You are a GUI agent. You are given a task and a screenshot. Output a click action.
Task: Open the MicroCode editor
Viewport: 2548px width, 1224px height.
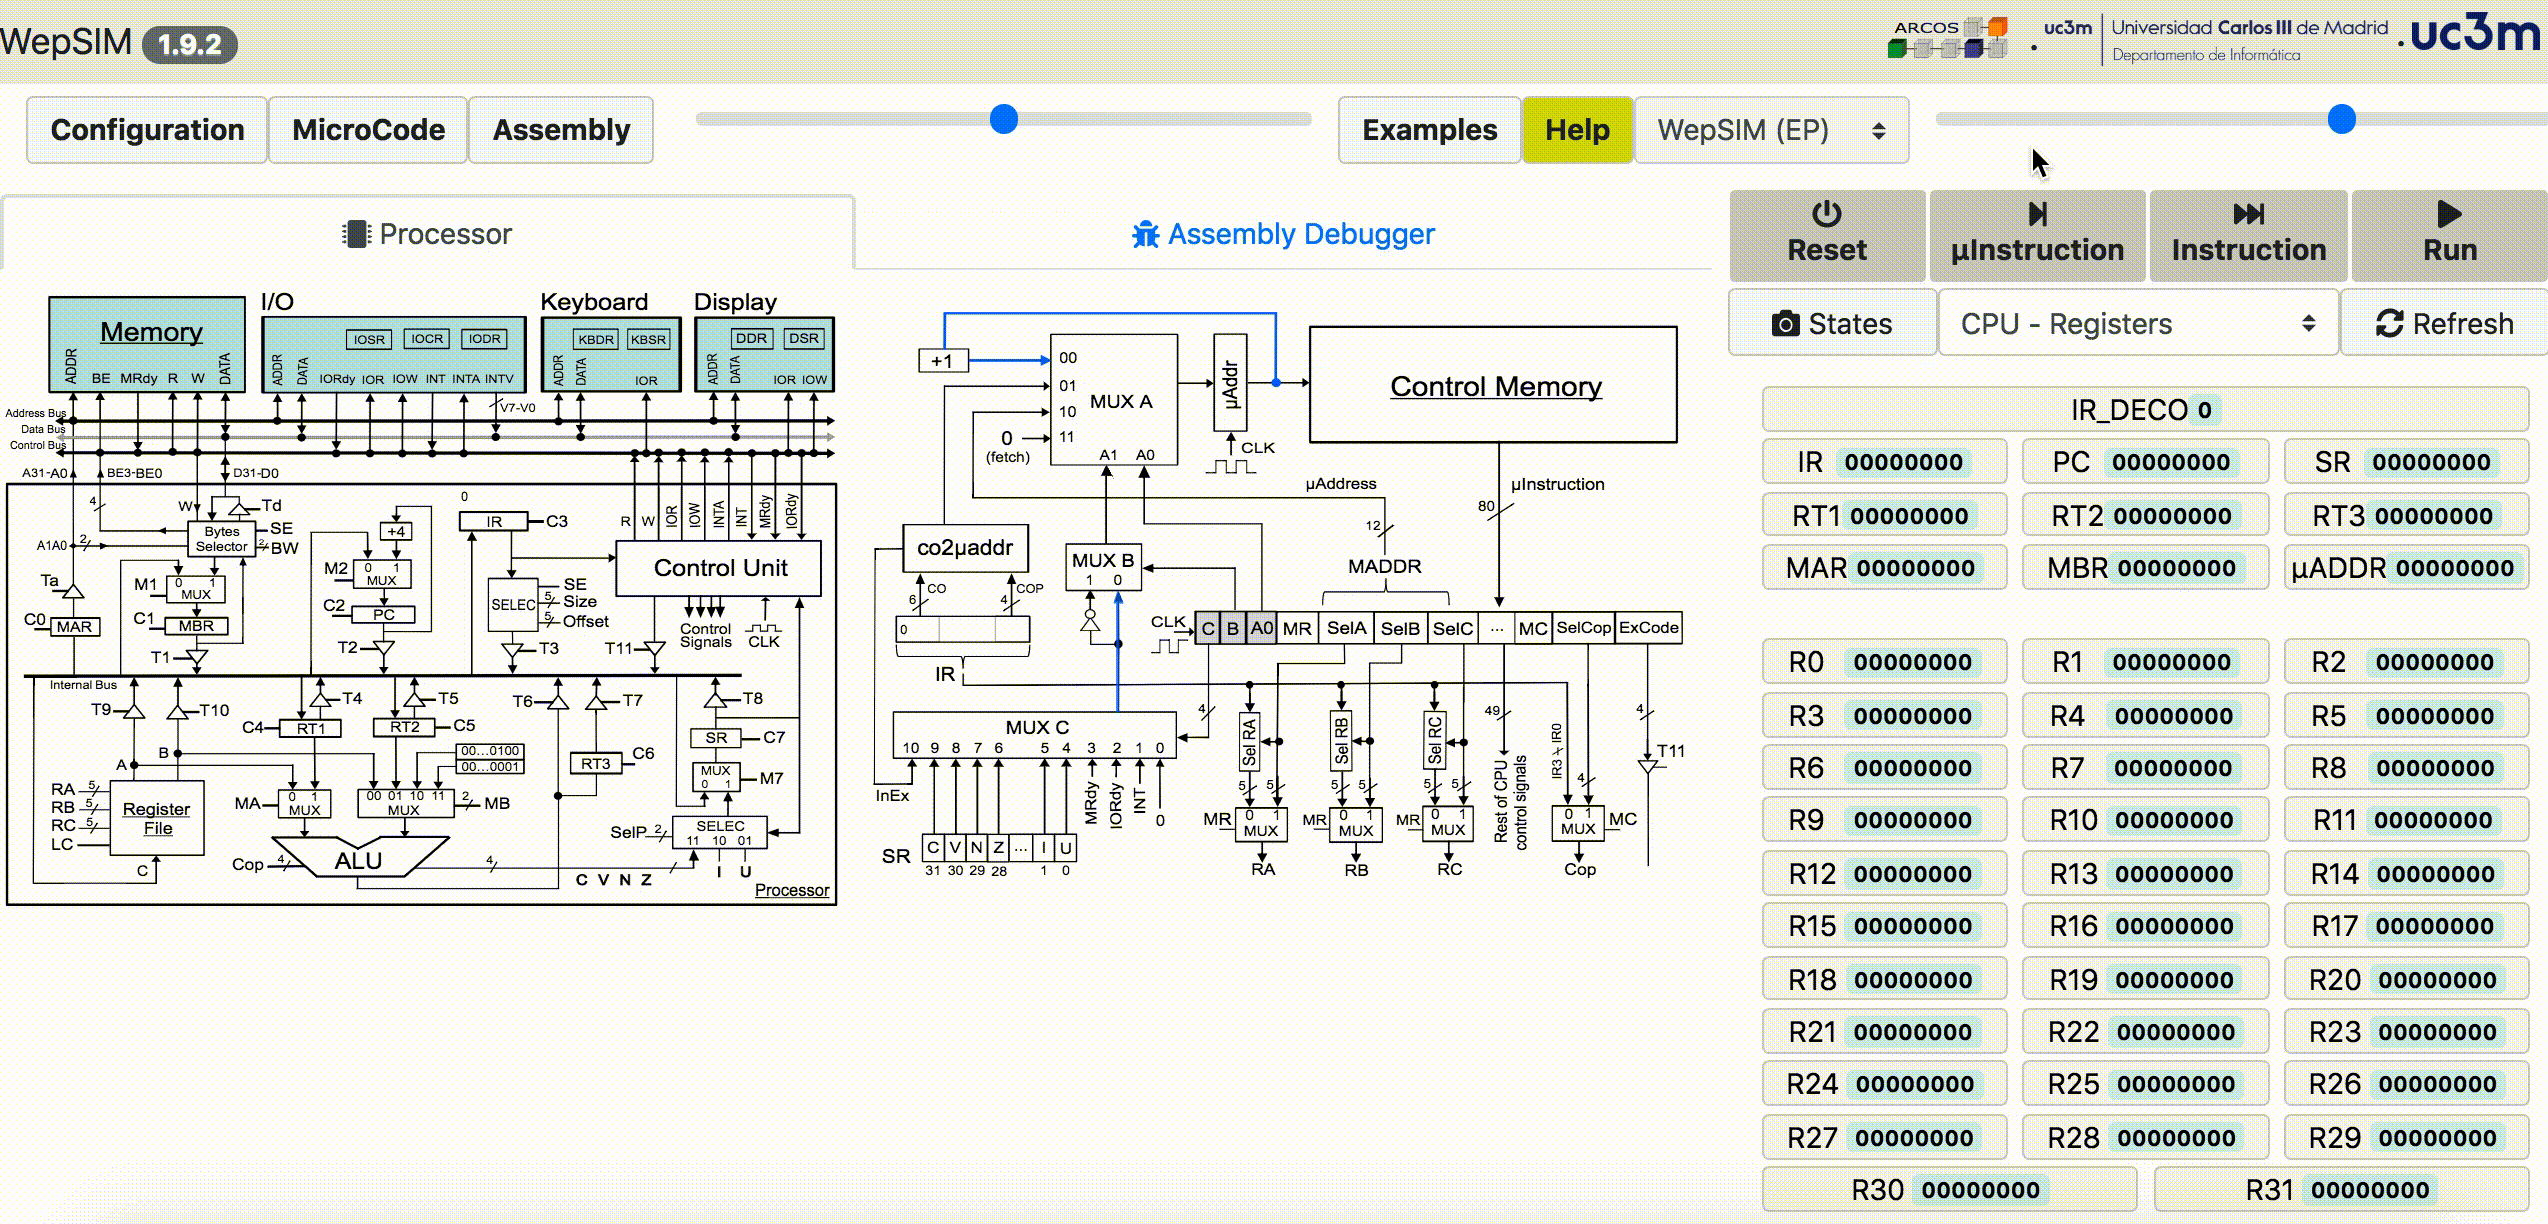[x=368, y=130]
